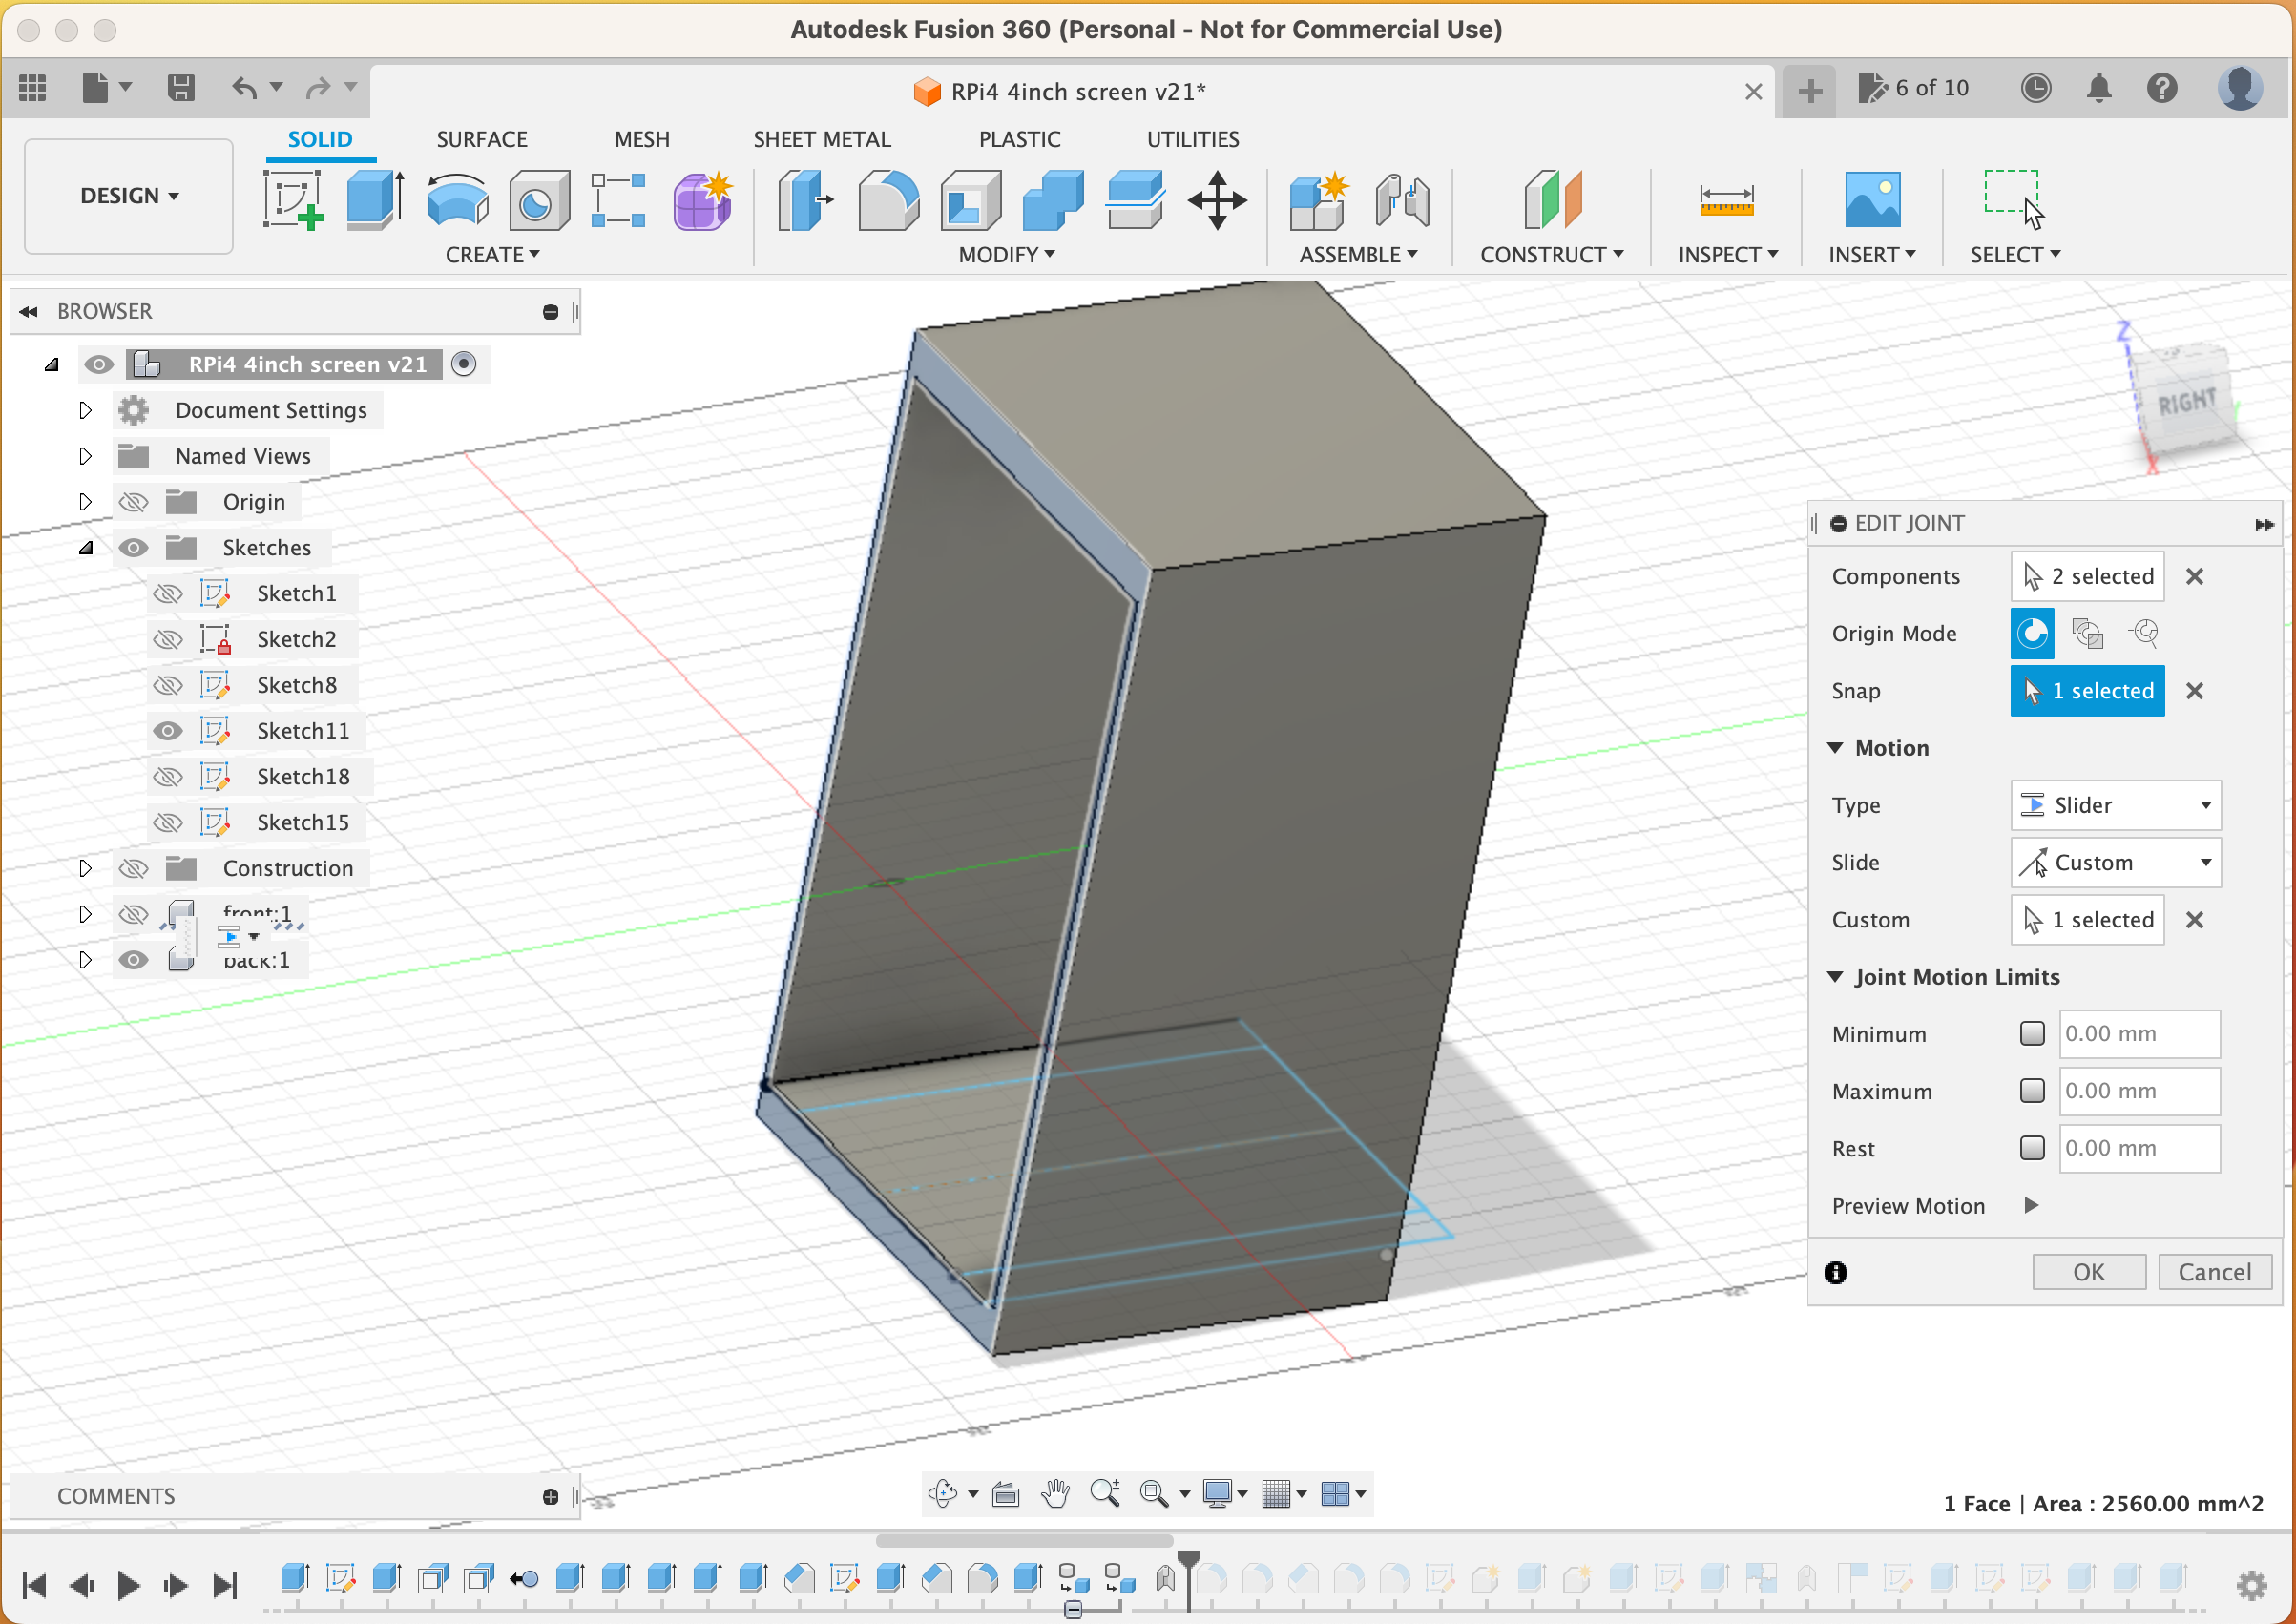Switch to the UTILITIES tab

[1192, 139]
